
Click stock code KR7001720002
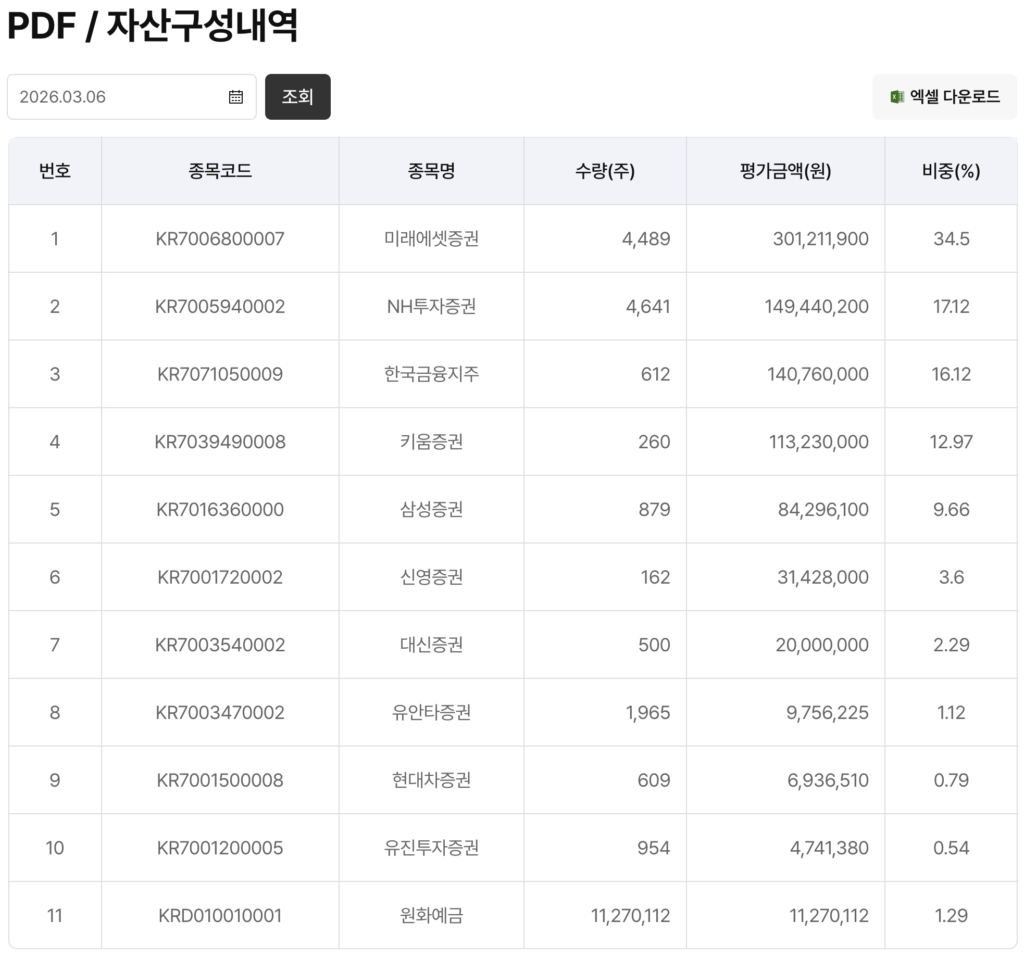[x=220, y=577]
